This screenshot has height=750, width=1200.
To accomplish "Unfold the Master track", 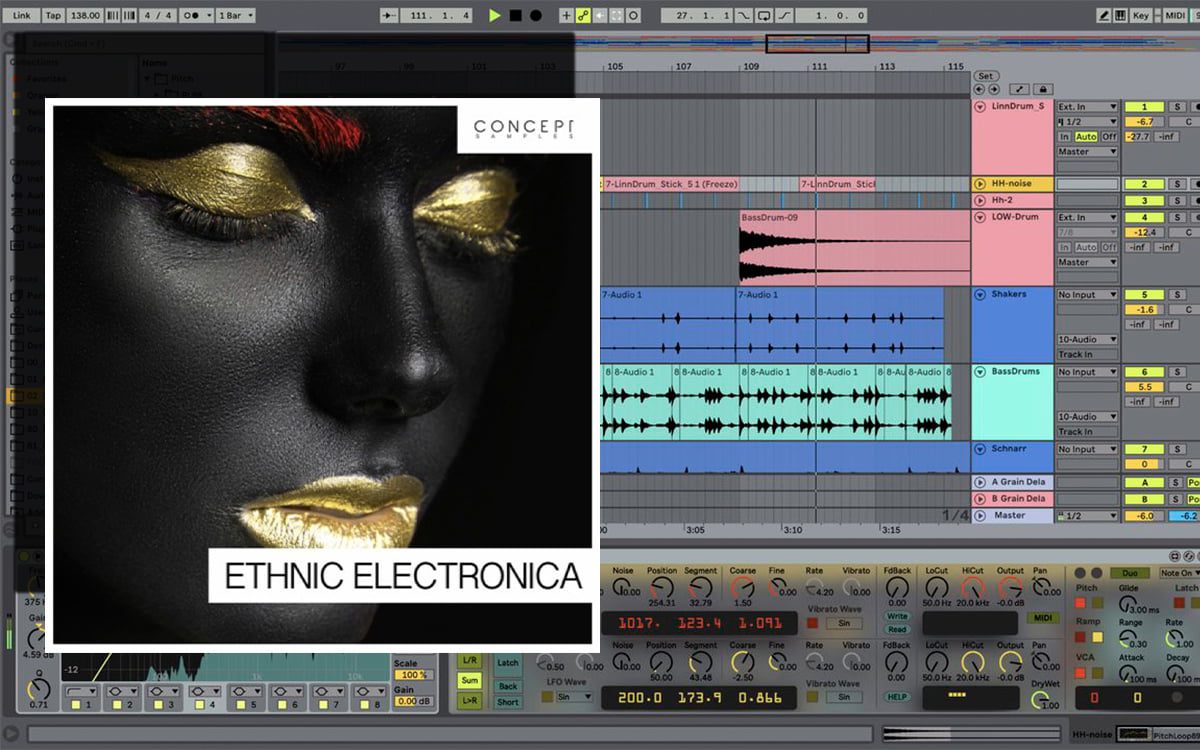I will pyautogui.click(x=980, y=516).
